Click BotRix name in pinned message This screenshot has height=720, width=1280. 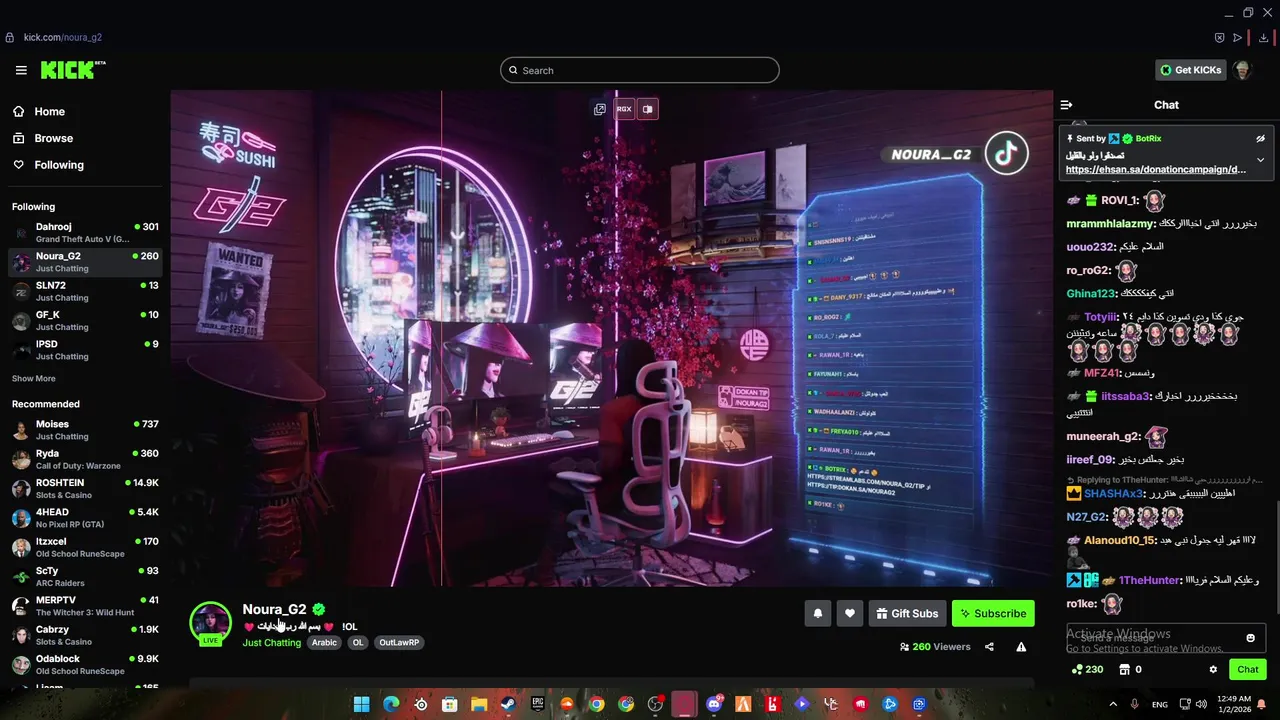[1148, 139]
